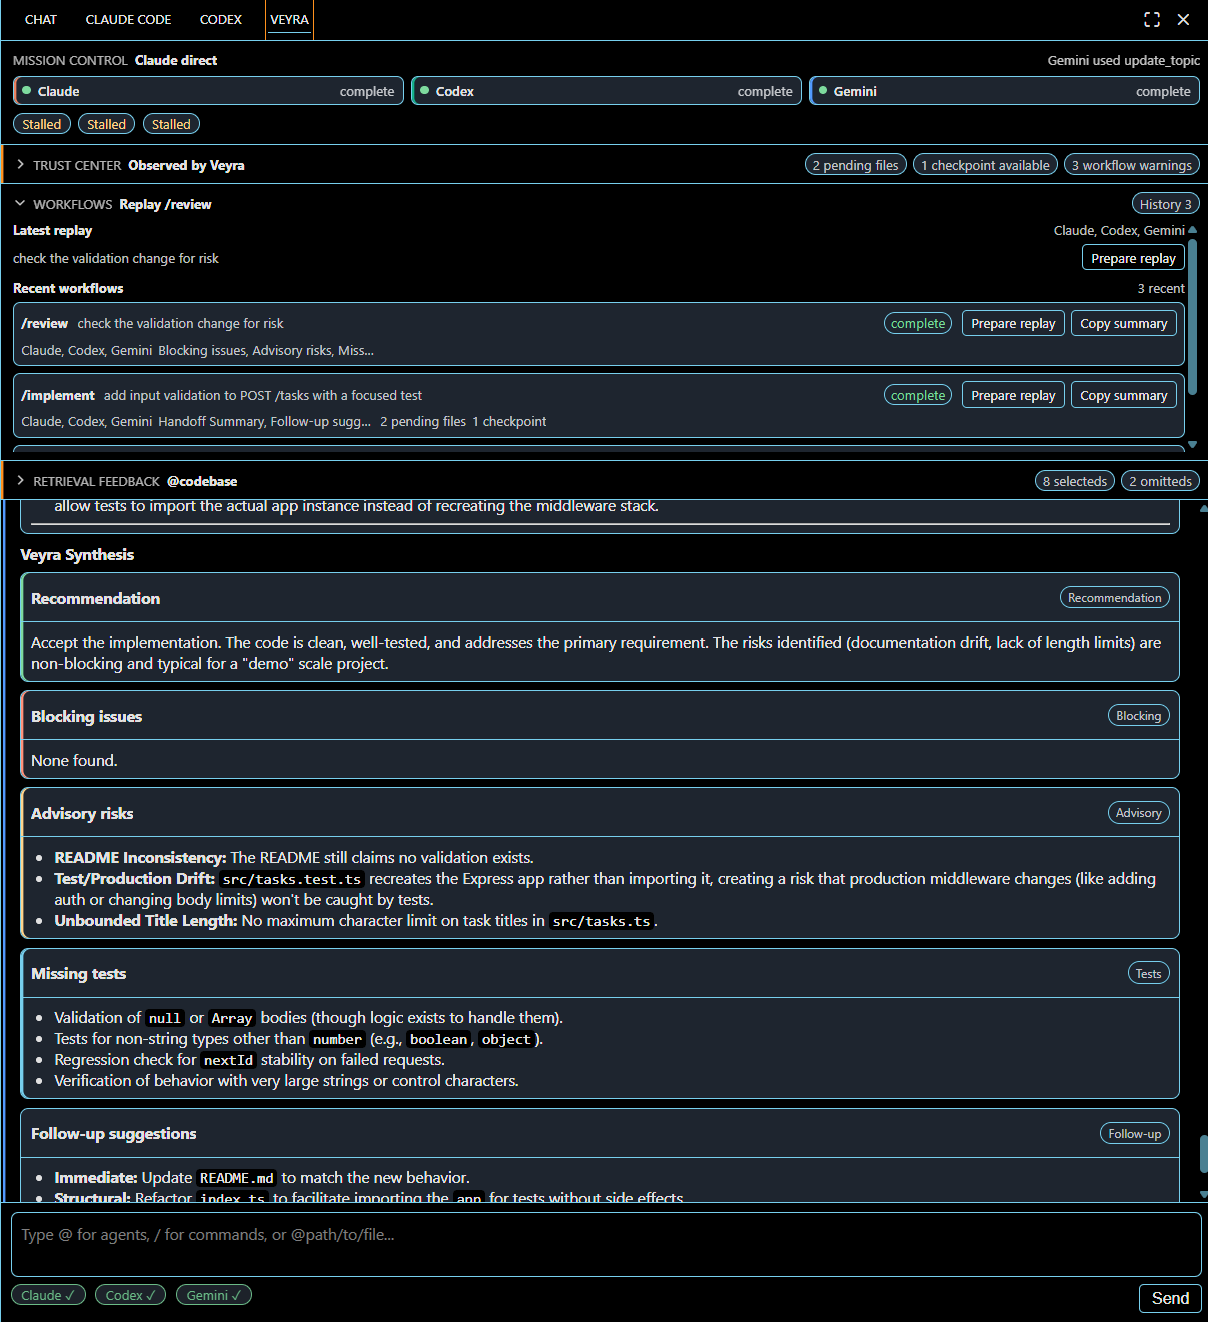Image resolution: width=1208 pixels, height=1322 pixels.
Task: Open History 3 badge
Action: click(1165, 204)
